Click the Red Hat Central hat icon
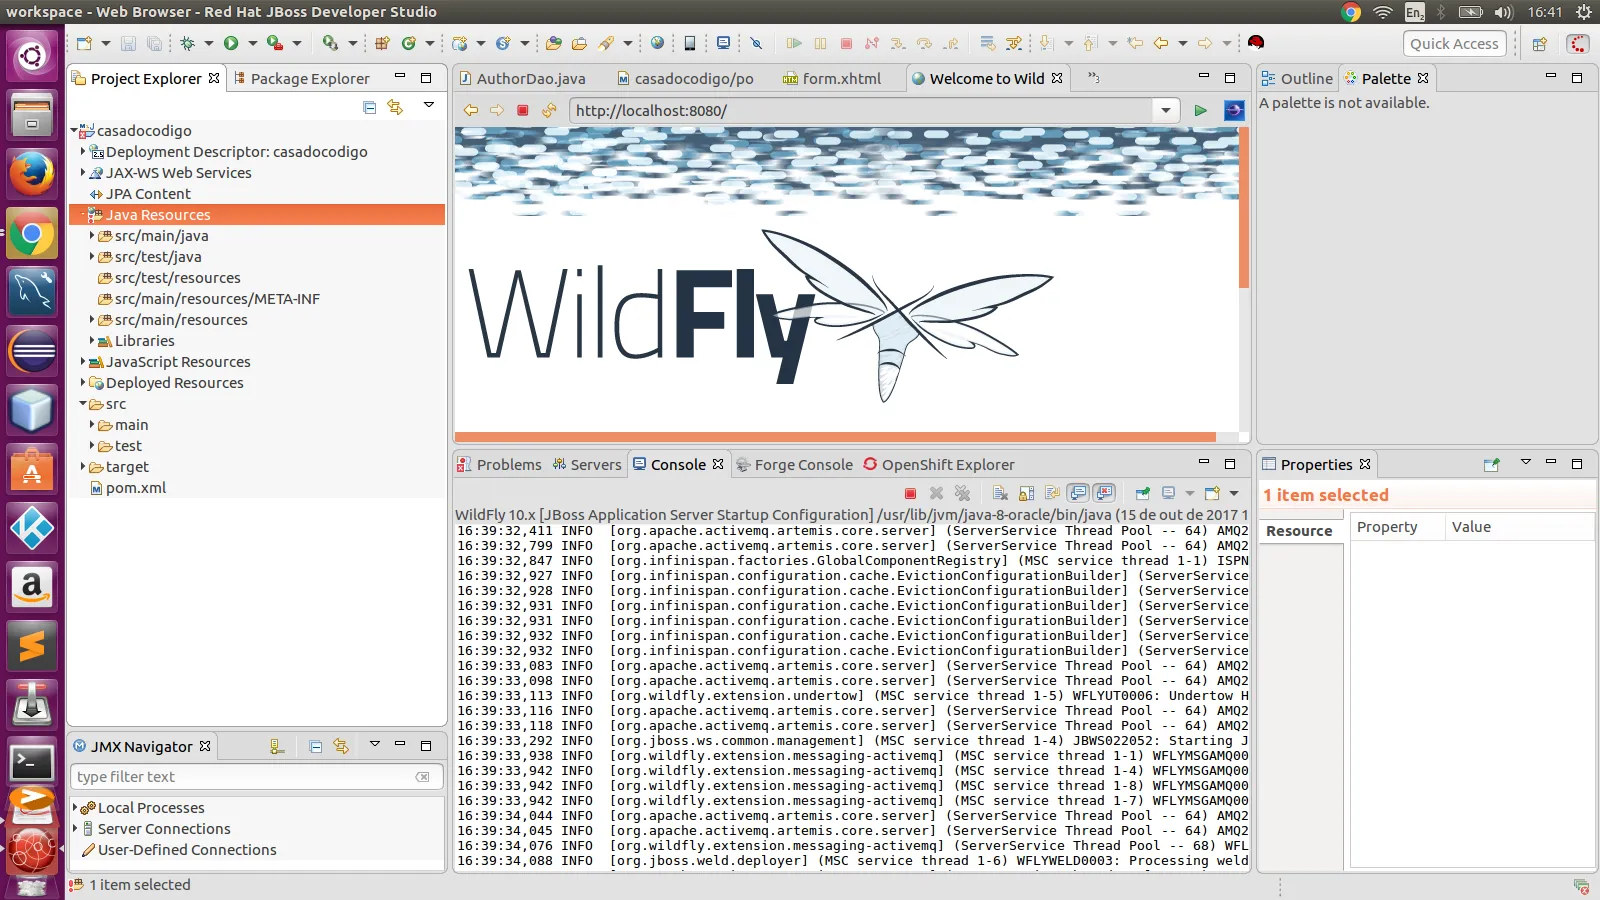The width and height of the screenshot is (1600, 900). click(1256, 43)
